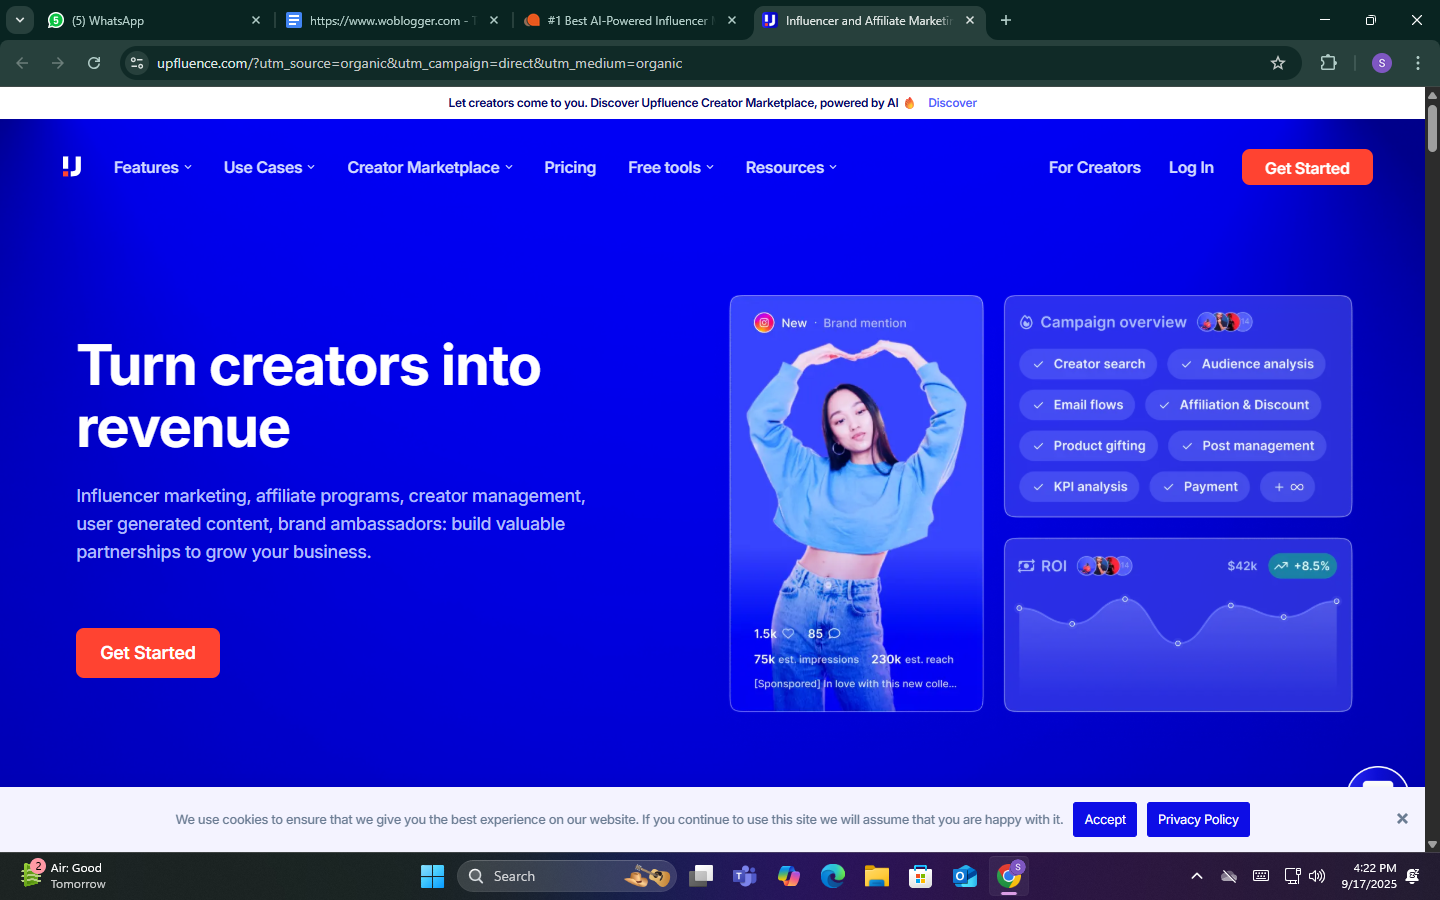This screenshot has height=900, width=1440.
Task: Dismiss the cookie banner with the X
Action: tap(1402, 819)
